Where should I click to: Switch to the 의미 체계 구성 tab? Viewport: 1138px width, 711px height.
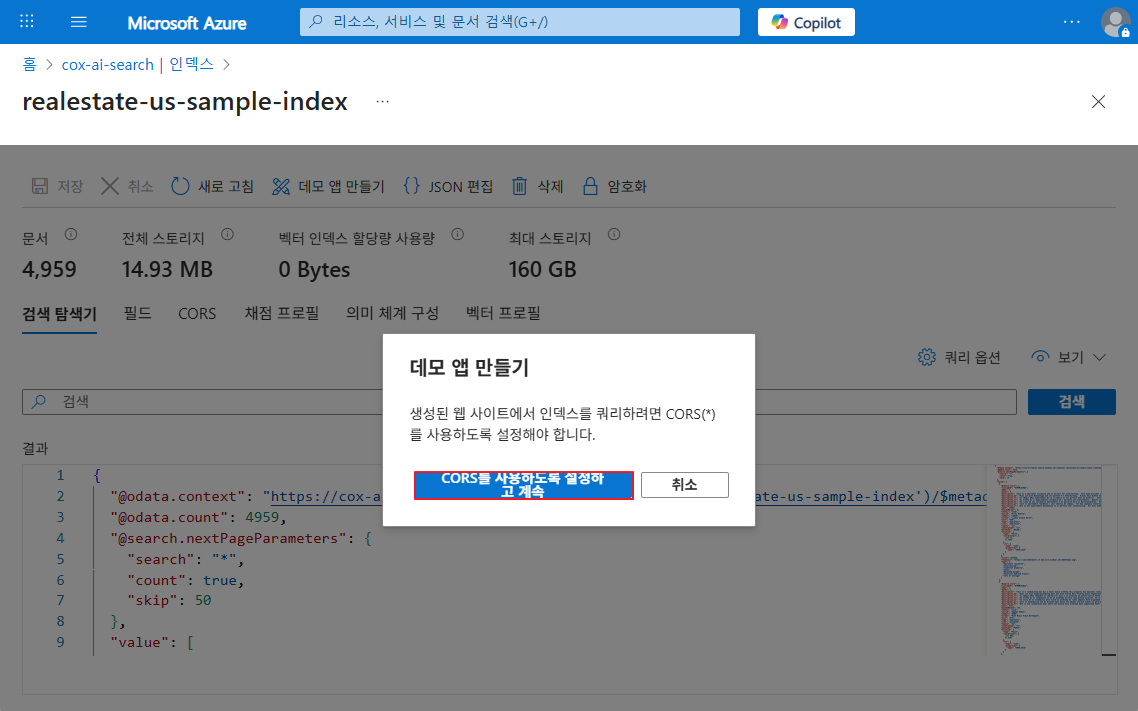pyautogui.click(x=393, y=313)
